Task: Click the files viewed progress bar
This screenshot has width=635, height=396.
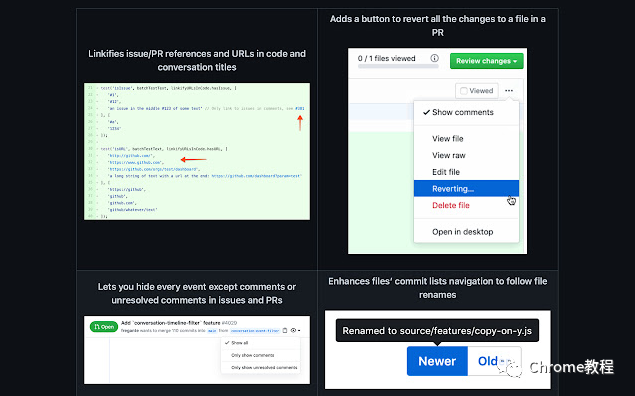Action: point(398,66)
